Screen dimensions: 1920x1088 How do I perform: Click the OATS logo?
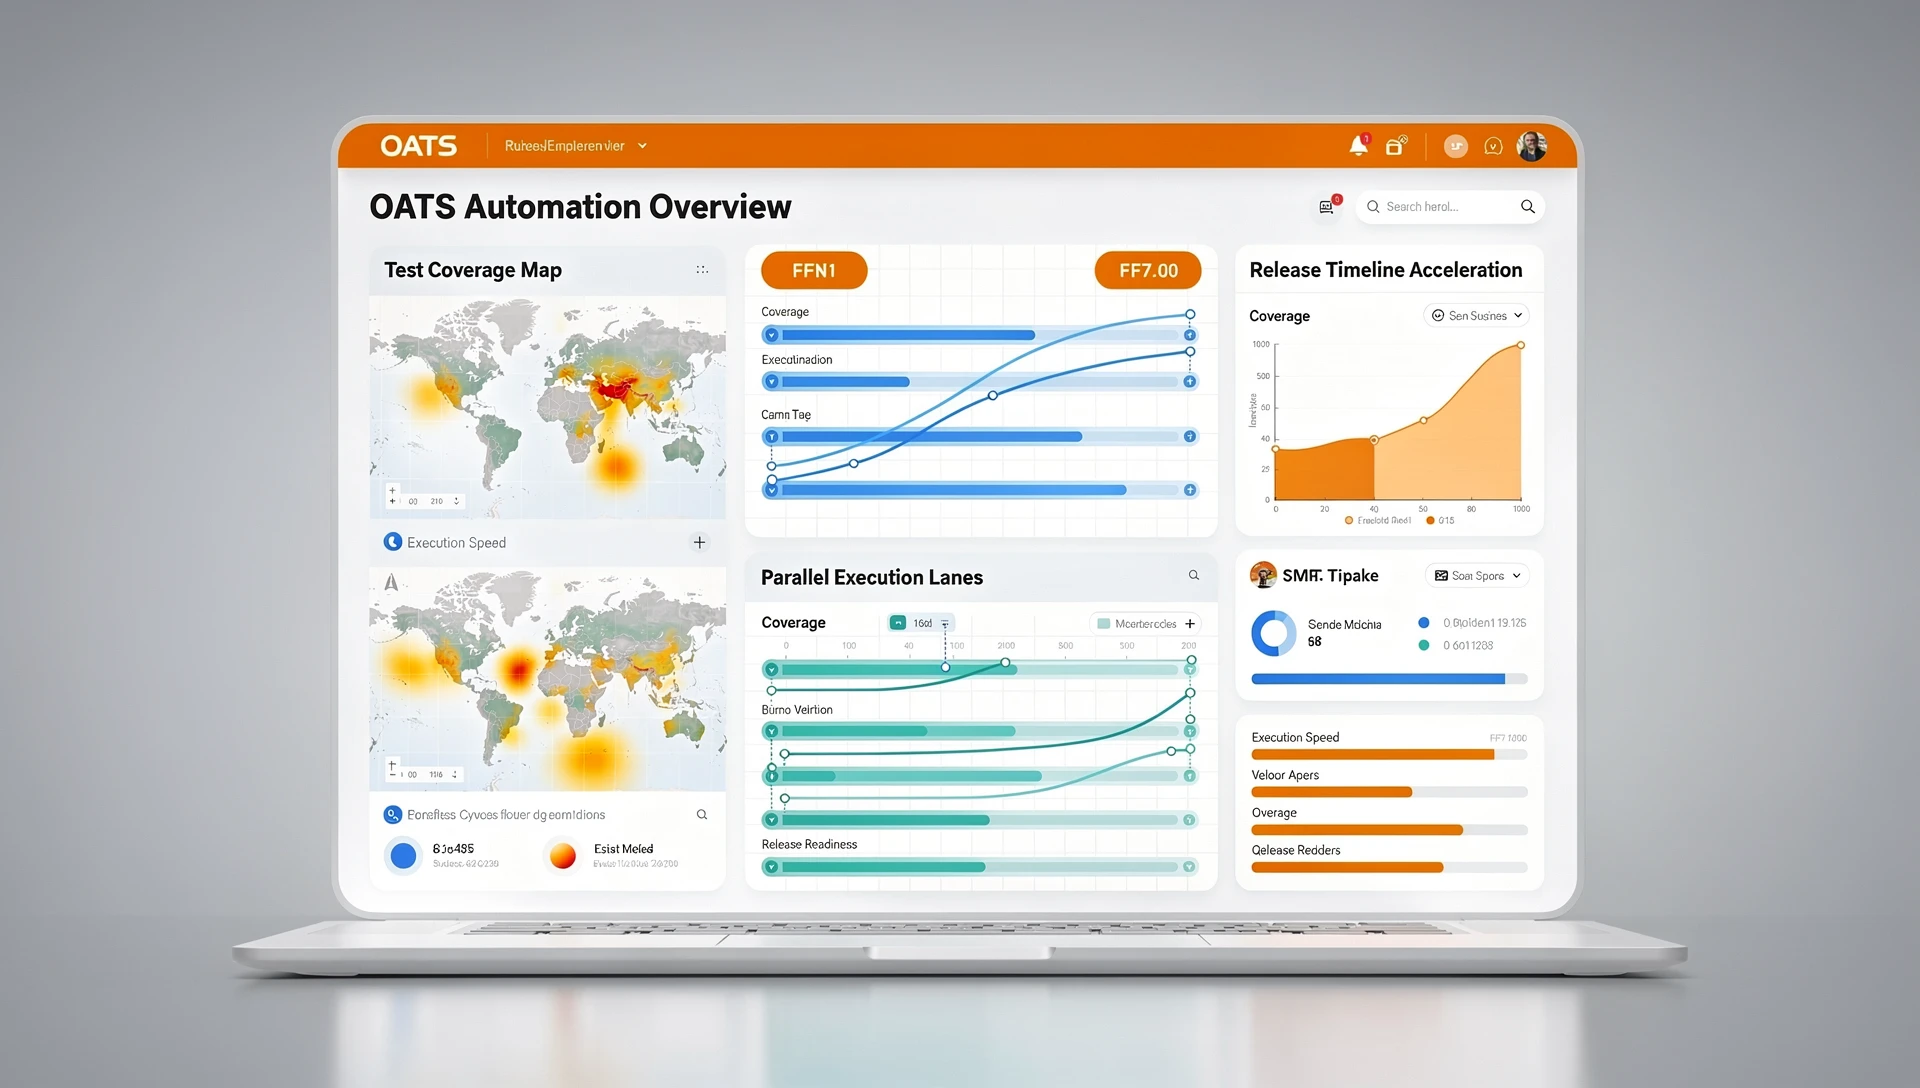tap(418, 146)
